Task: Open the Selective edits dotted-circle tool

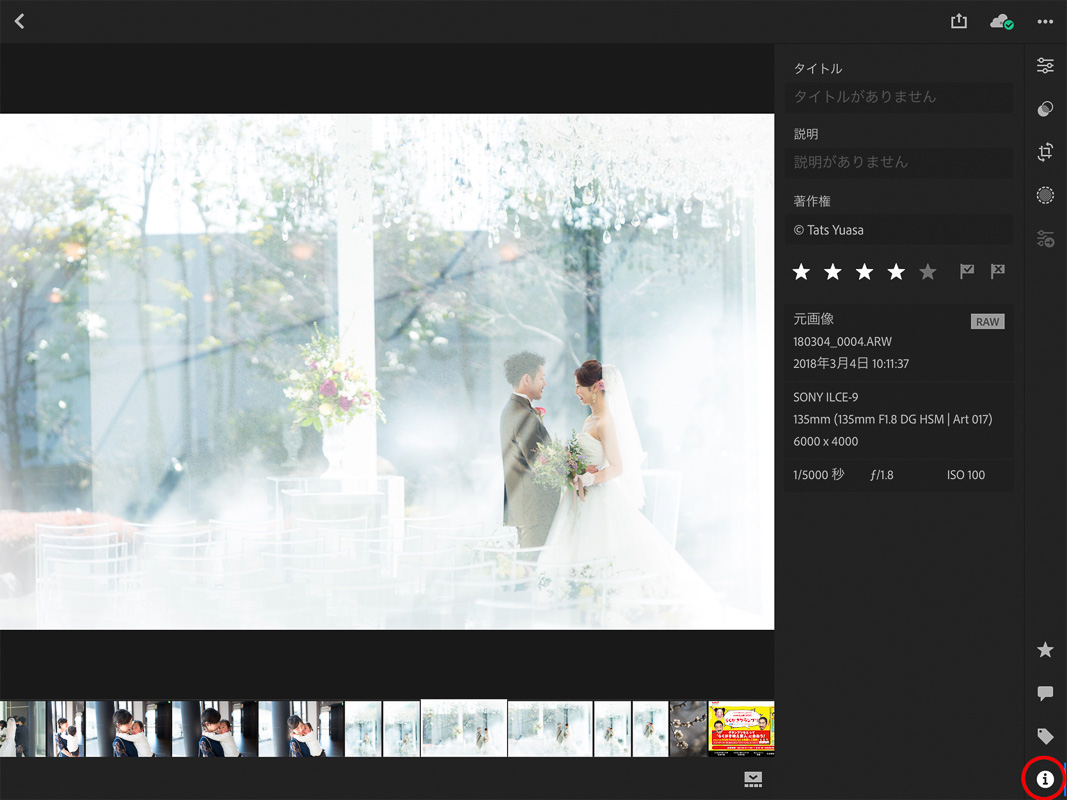Action: pos(1045,196)
